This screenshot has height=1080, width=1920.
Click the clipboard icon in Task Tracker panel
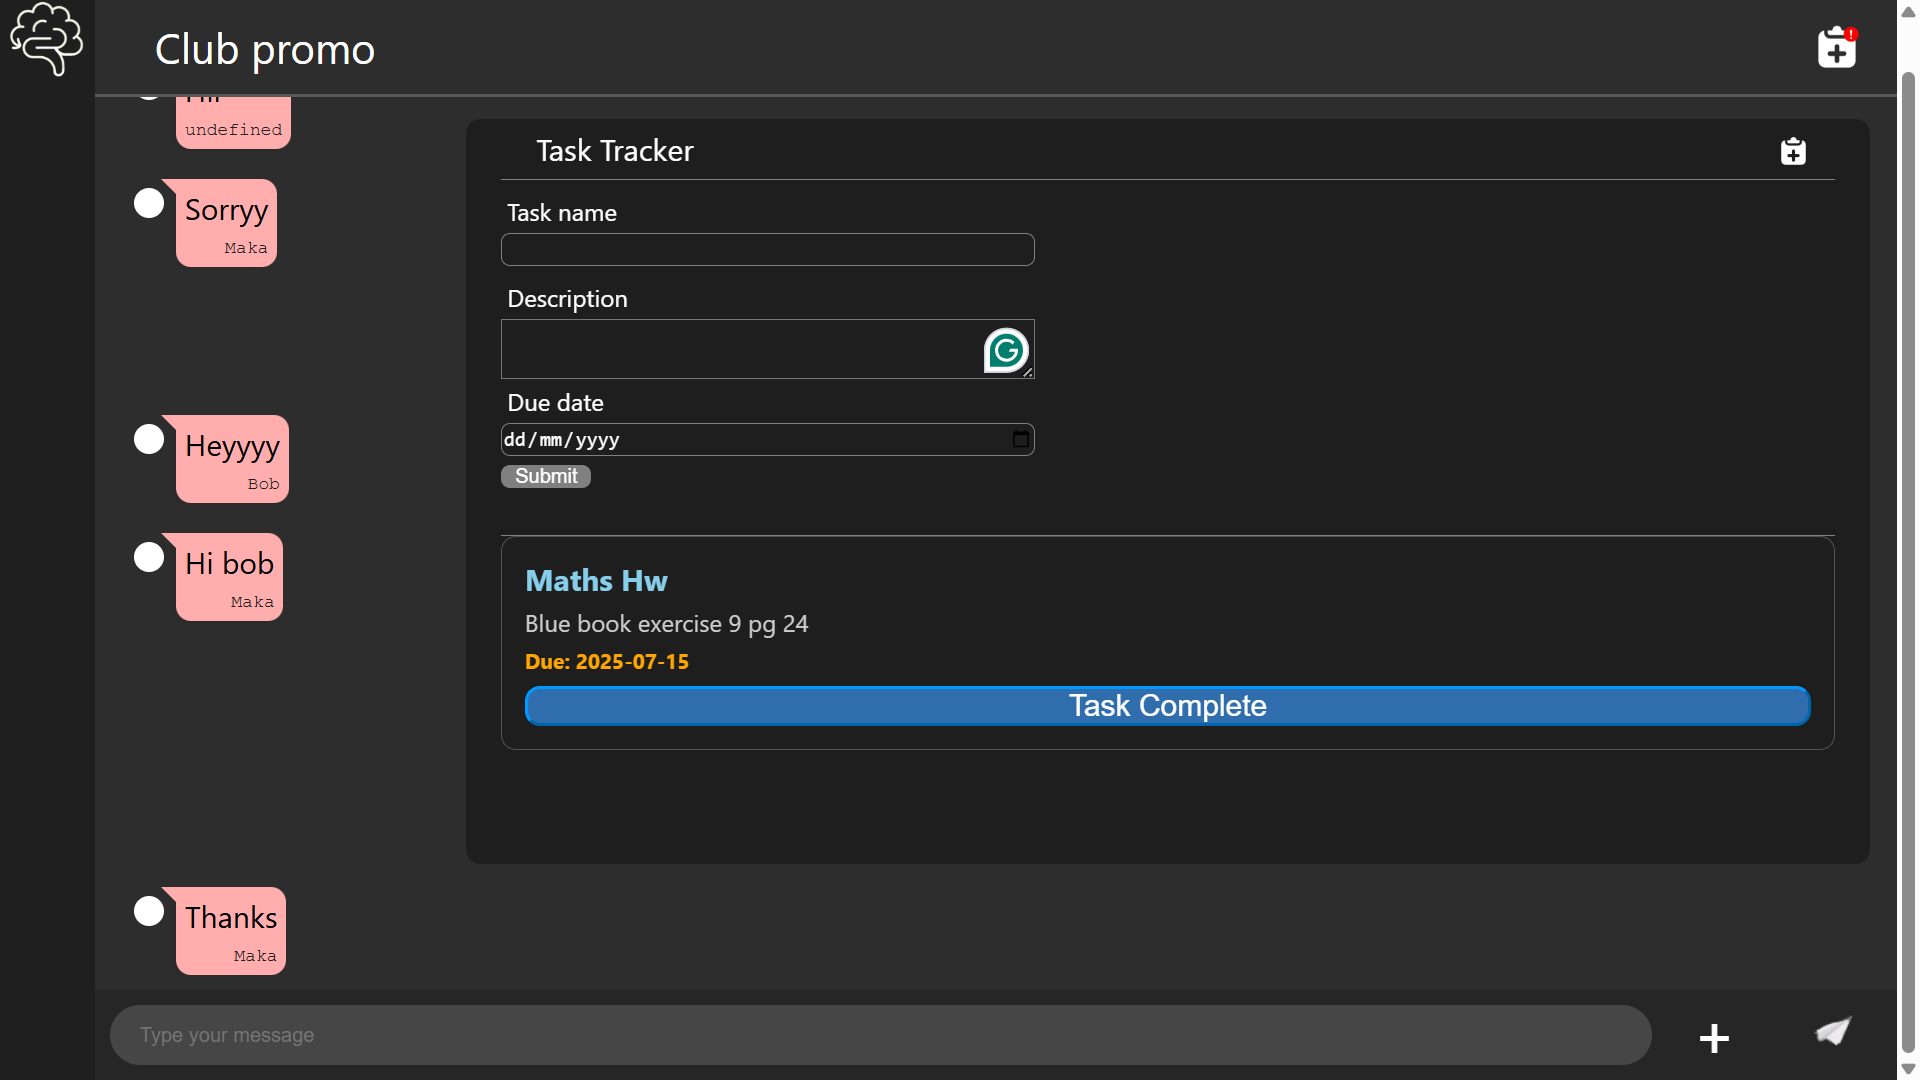click(x=1793, y=151)
